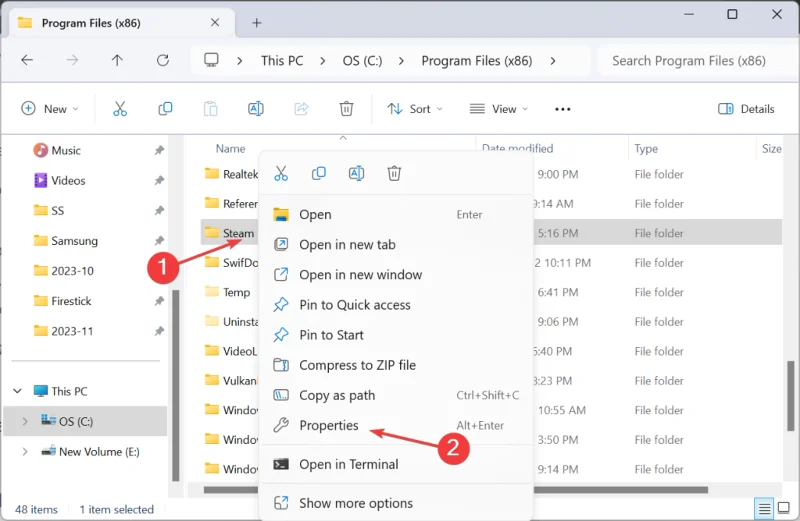Image resolution: width=800 pixels, height=521 pixels.
Task: Click the toolbar Paste icon
Action: tap(210, 109)
